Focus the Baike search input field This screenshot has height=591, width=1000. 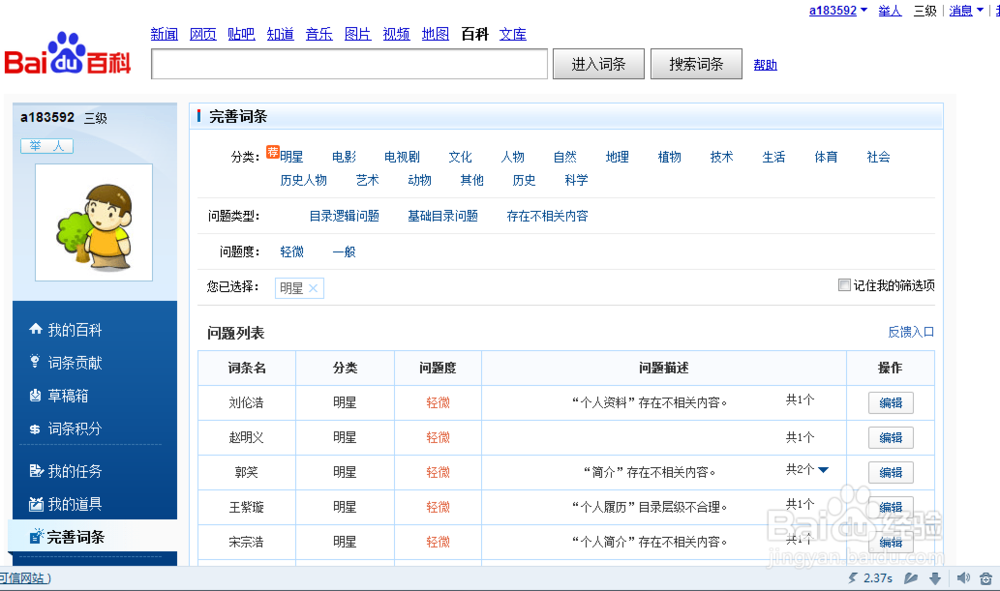pos(349,64)
